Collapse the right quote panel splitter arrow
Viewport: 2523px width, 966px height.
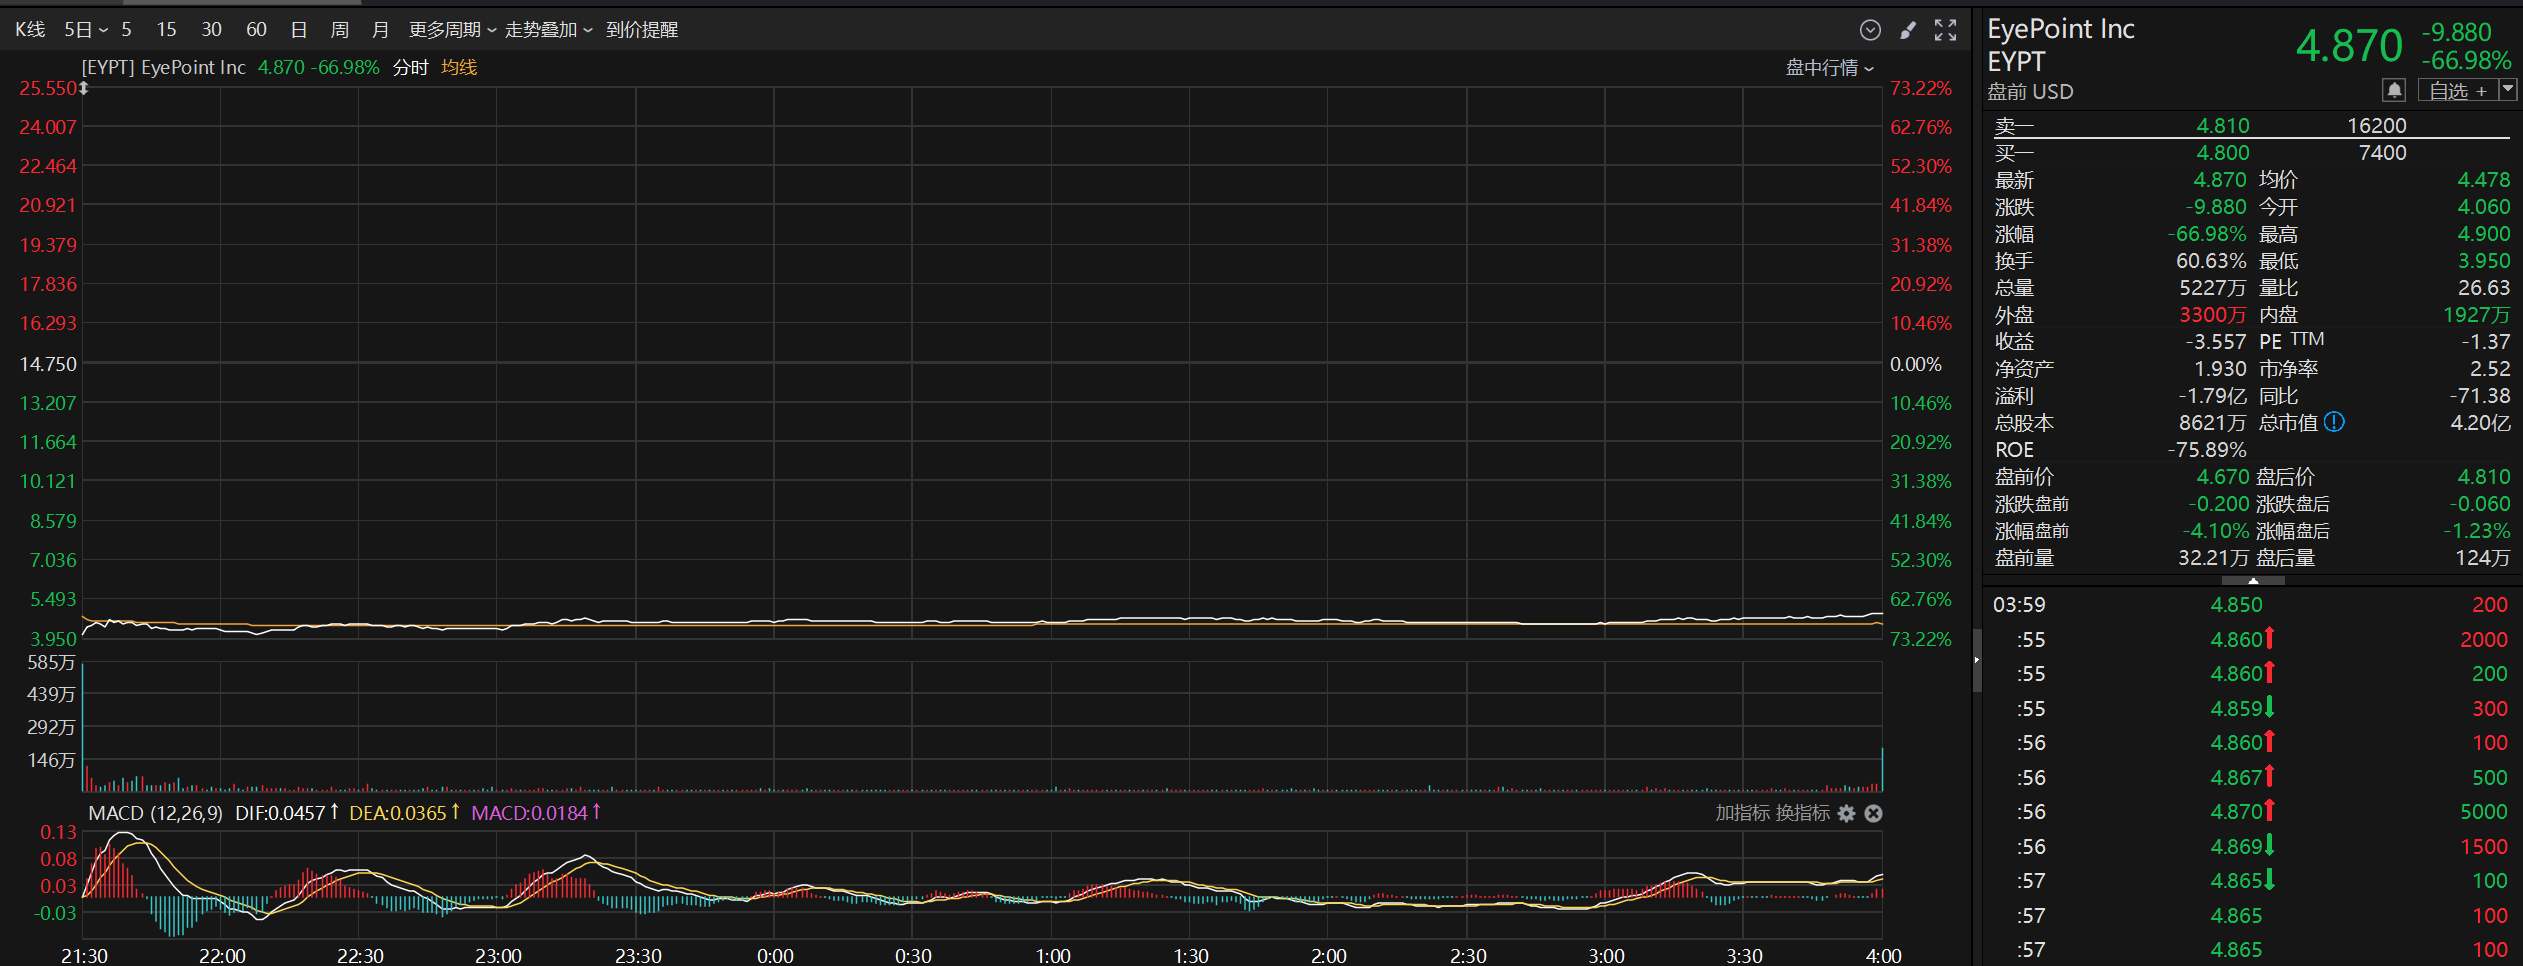tap(1976, 660)
